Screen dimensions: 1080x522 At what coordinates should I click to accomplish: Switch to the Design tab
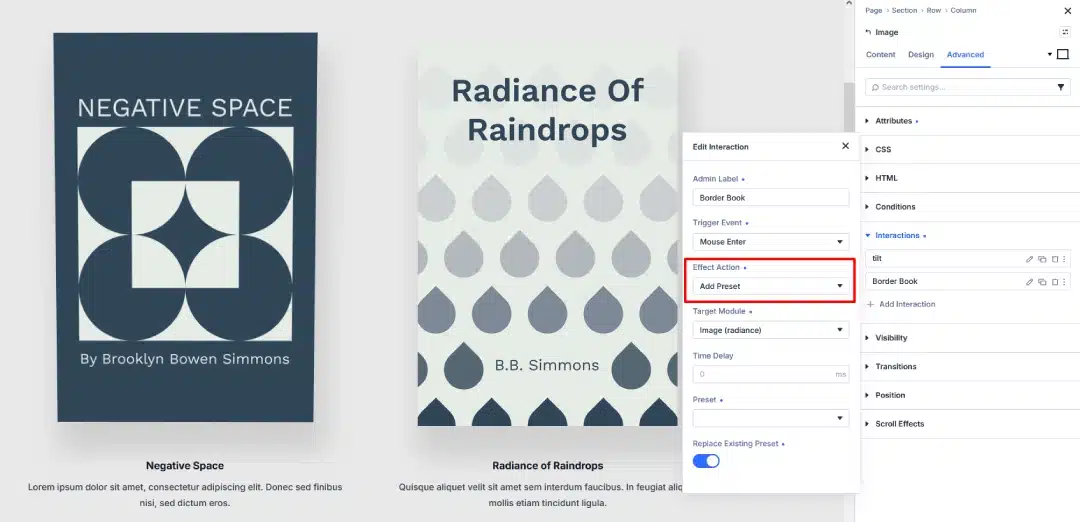click(x=921, y=54)
